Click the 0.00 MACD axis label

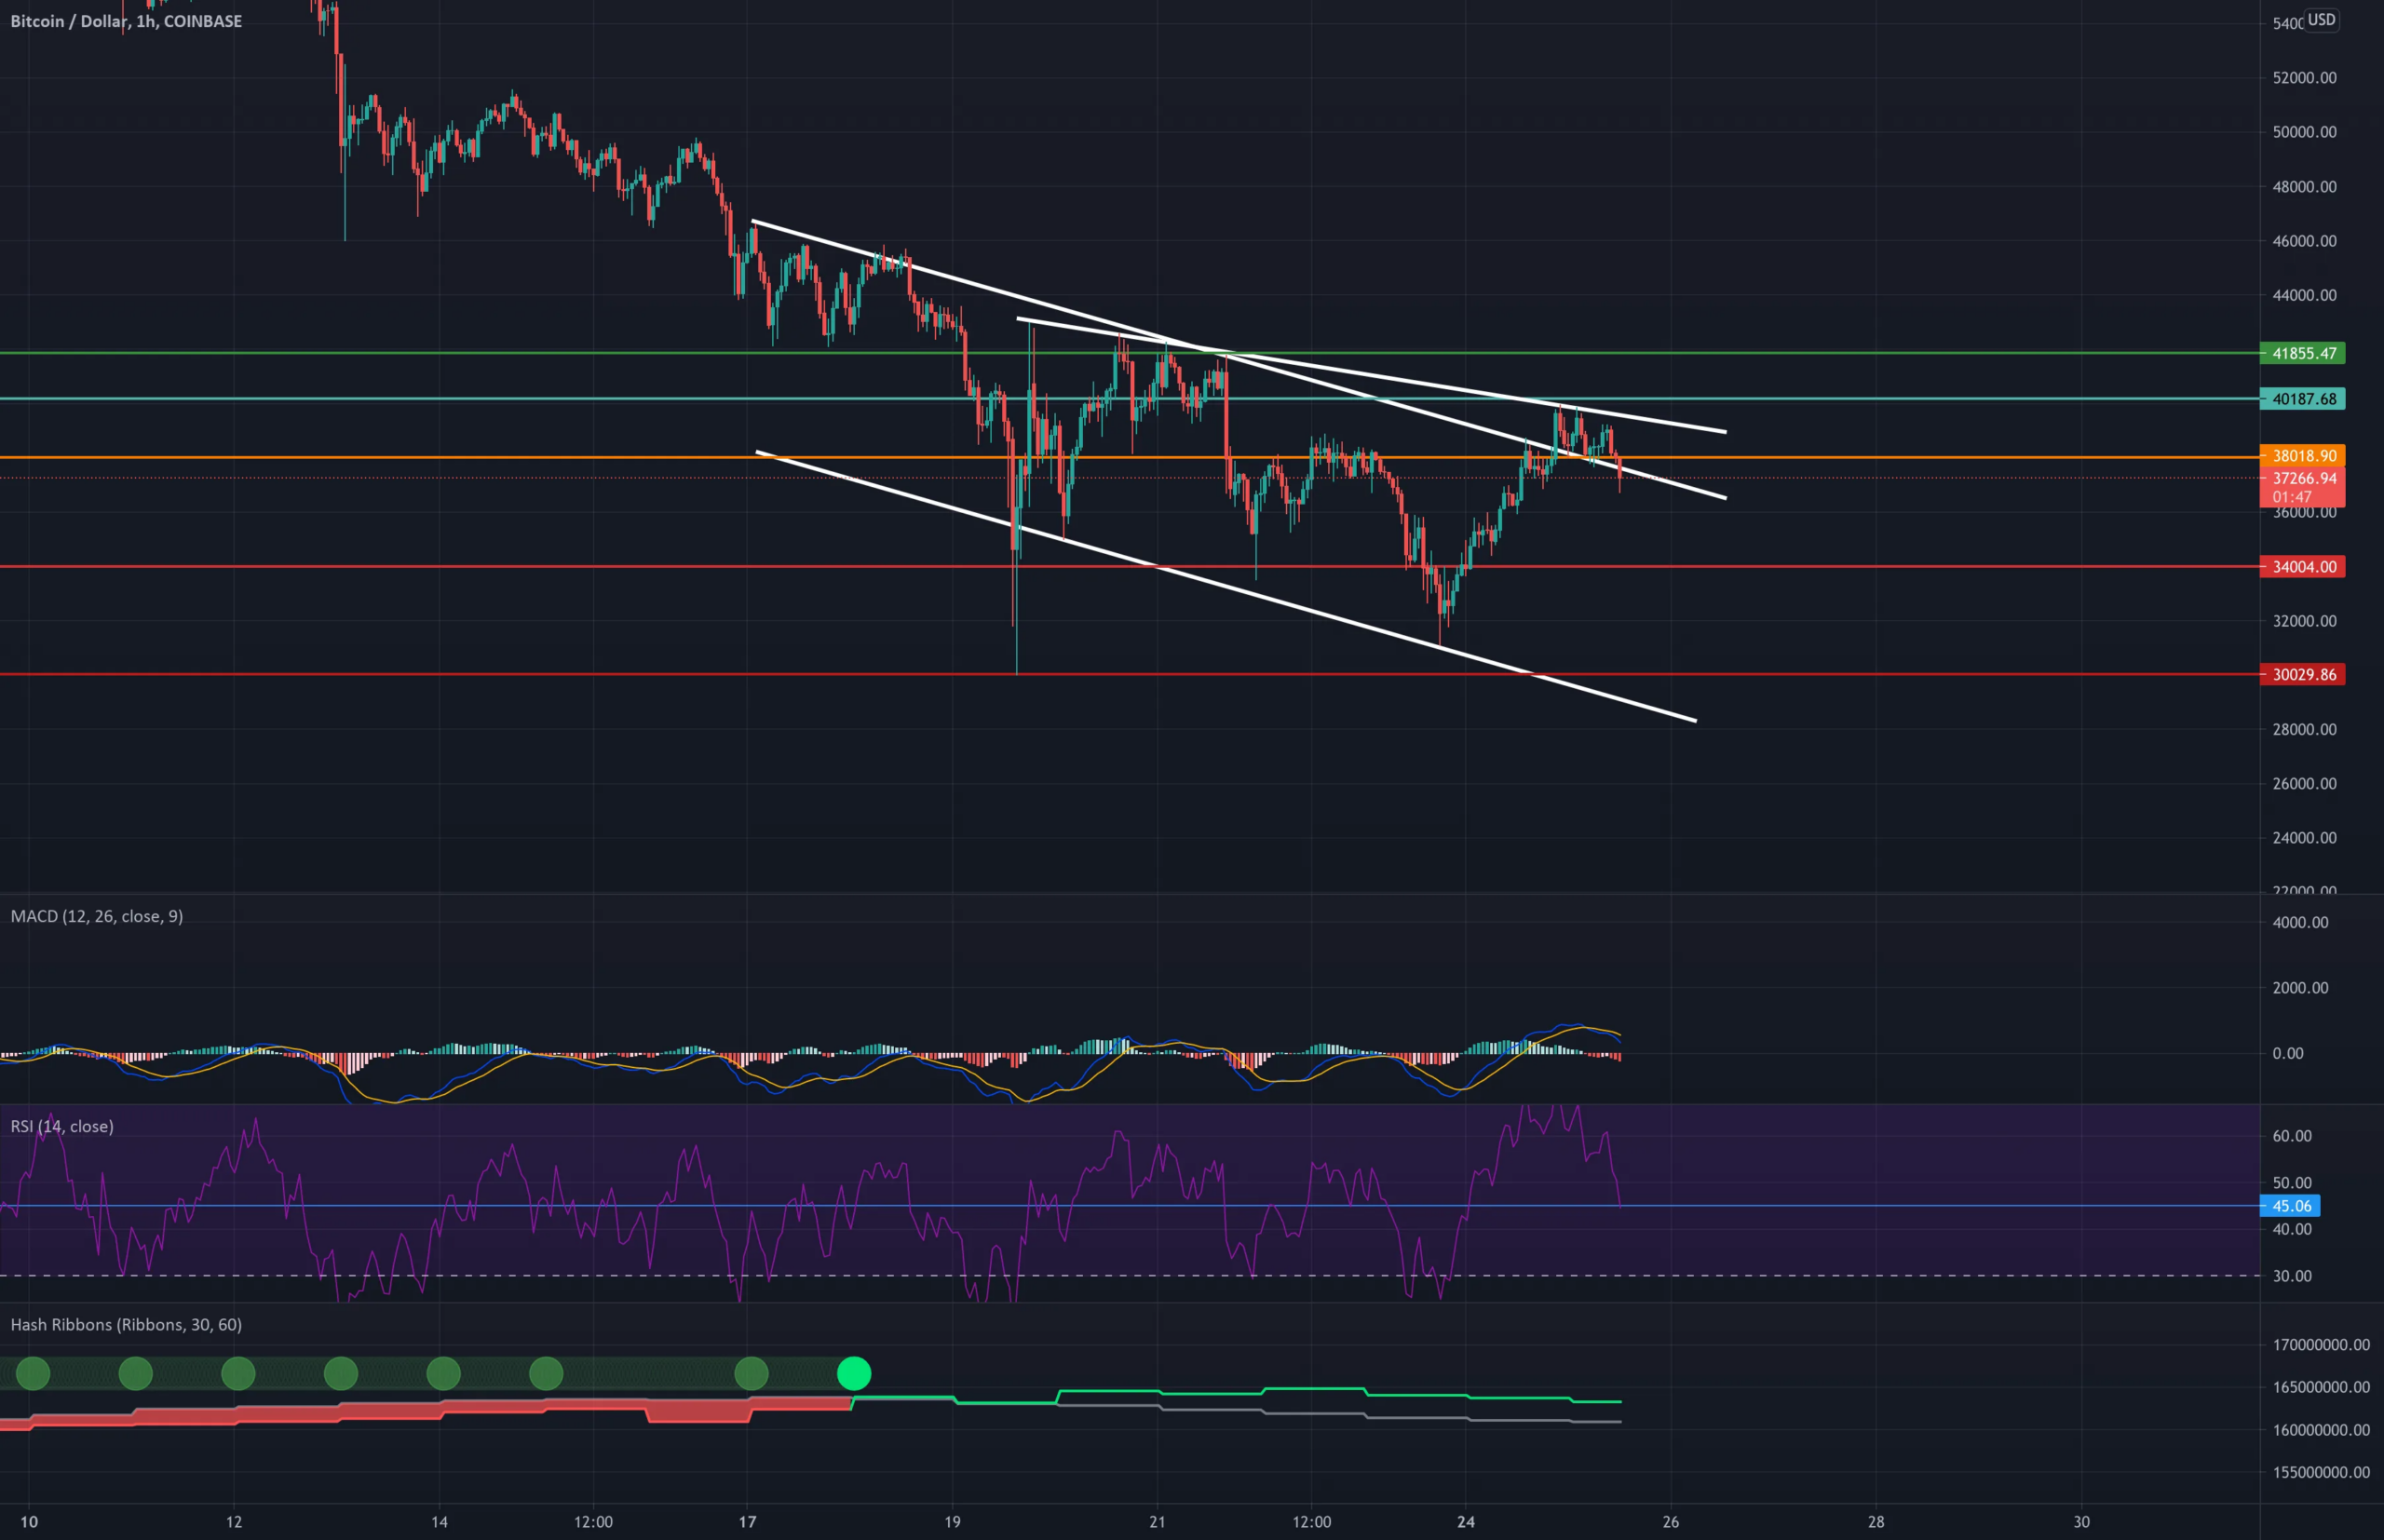click(x=2288, y=1053)
